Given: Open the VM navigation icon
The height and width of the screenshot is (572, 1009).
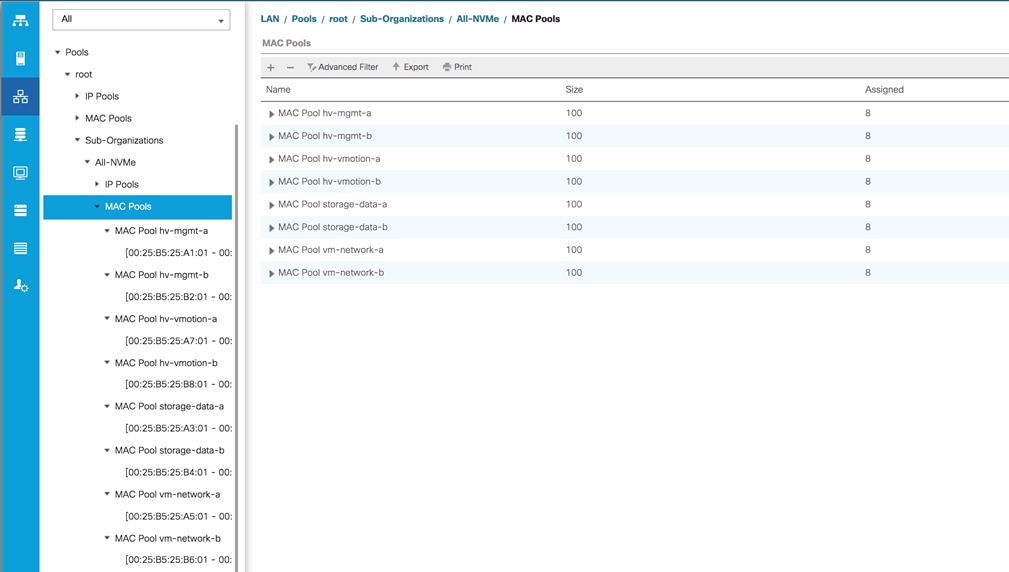Looking at the screenshot, I should 20,172.
